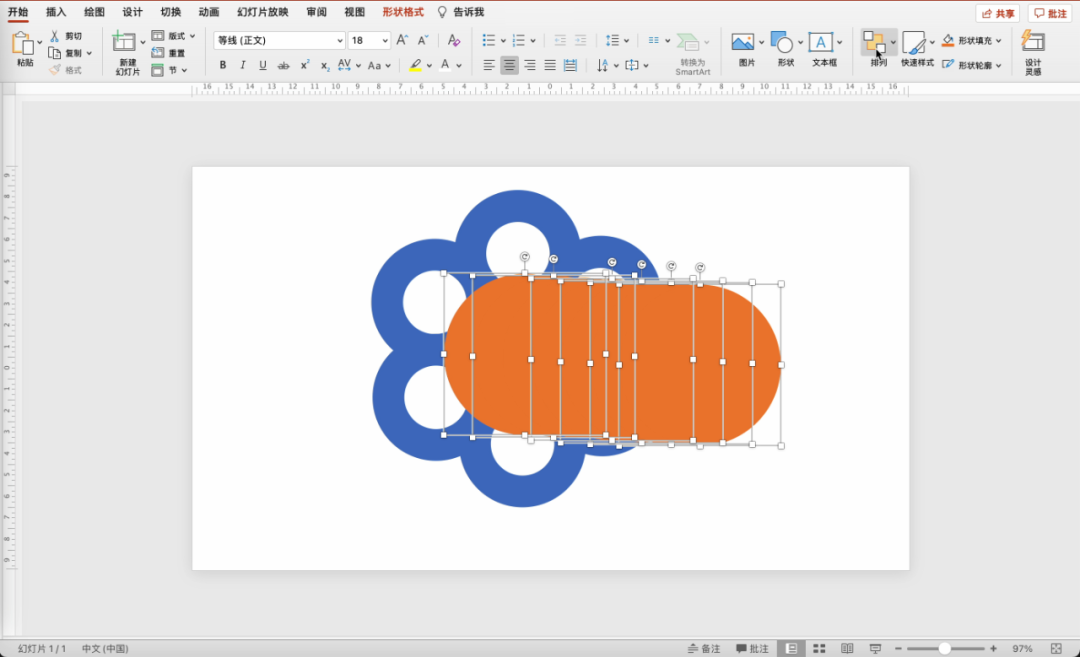Screen dimensions: 1080x657
Task: Open the Animations (动画) tab
Action: [209, 12]
